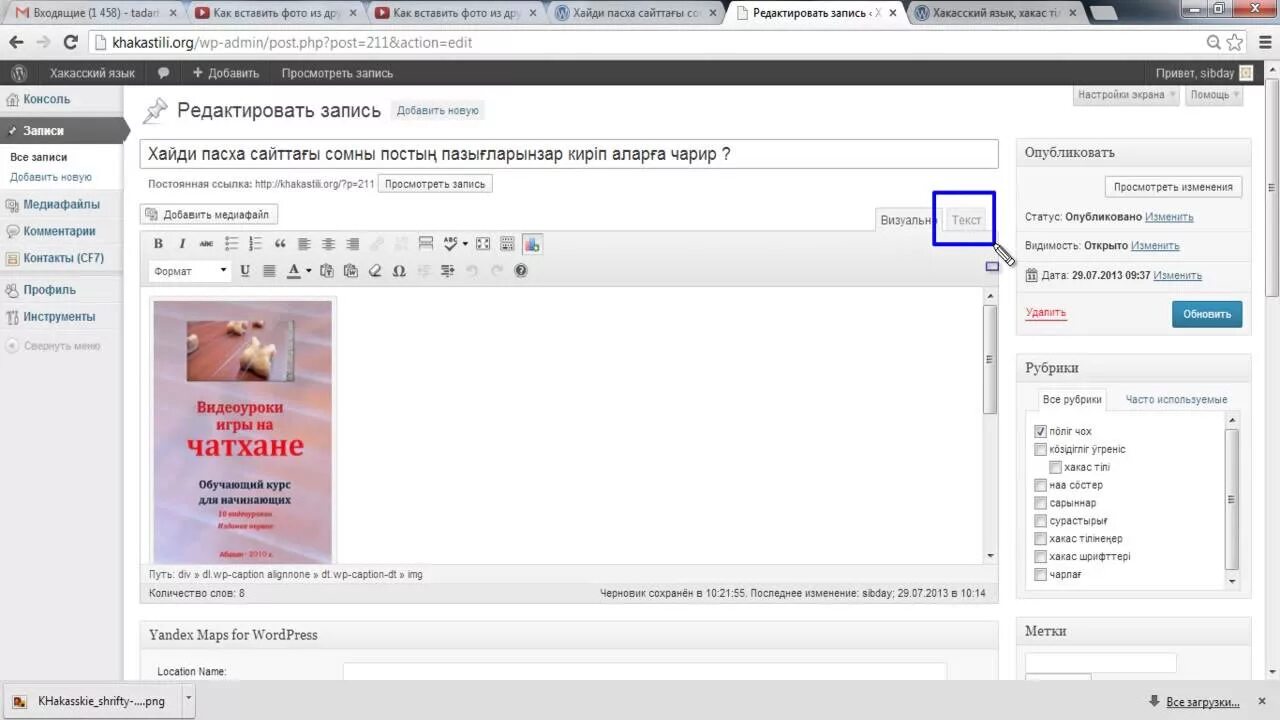Viewport: 1280px width, 720px height.
Task: Open the Формат dropdown
Action: 190,271
